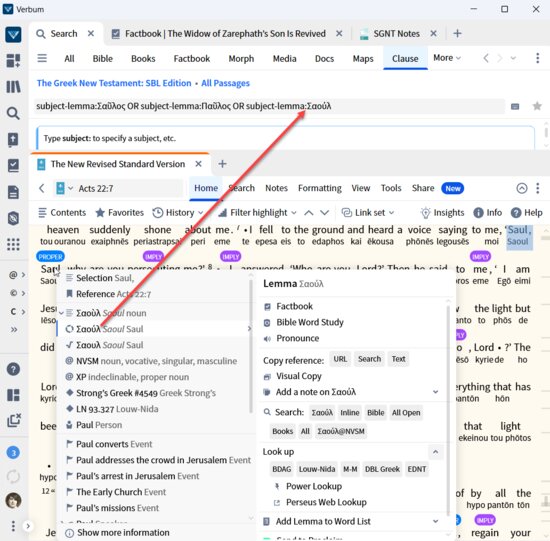
Task: Expand the Add a note on Σαούλ options
Action: [x=435, y=392]
